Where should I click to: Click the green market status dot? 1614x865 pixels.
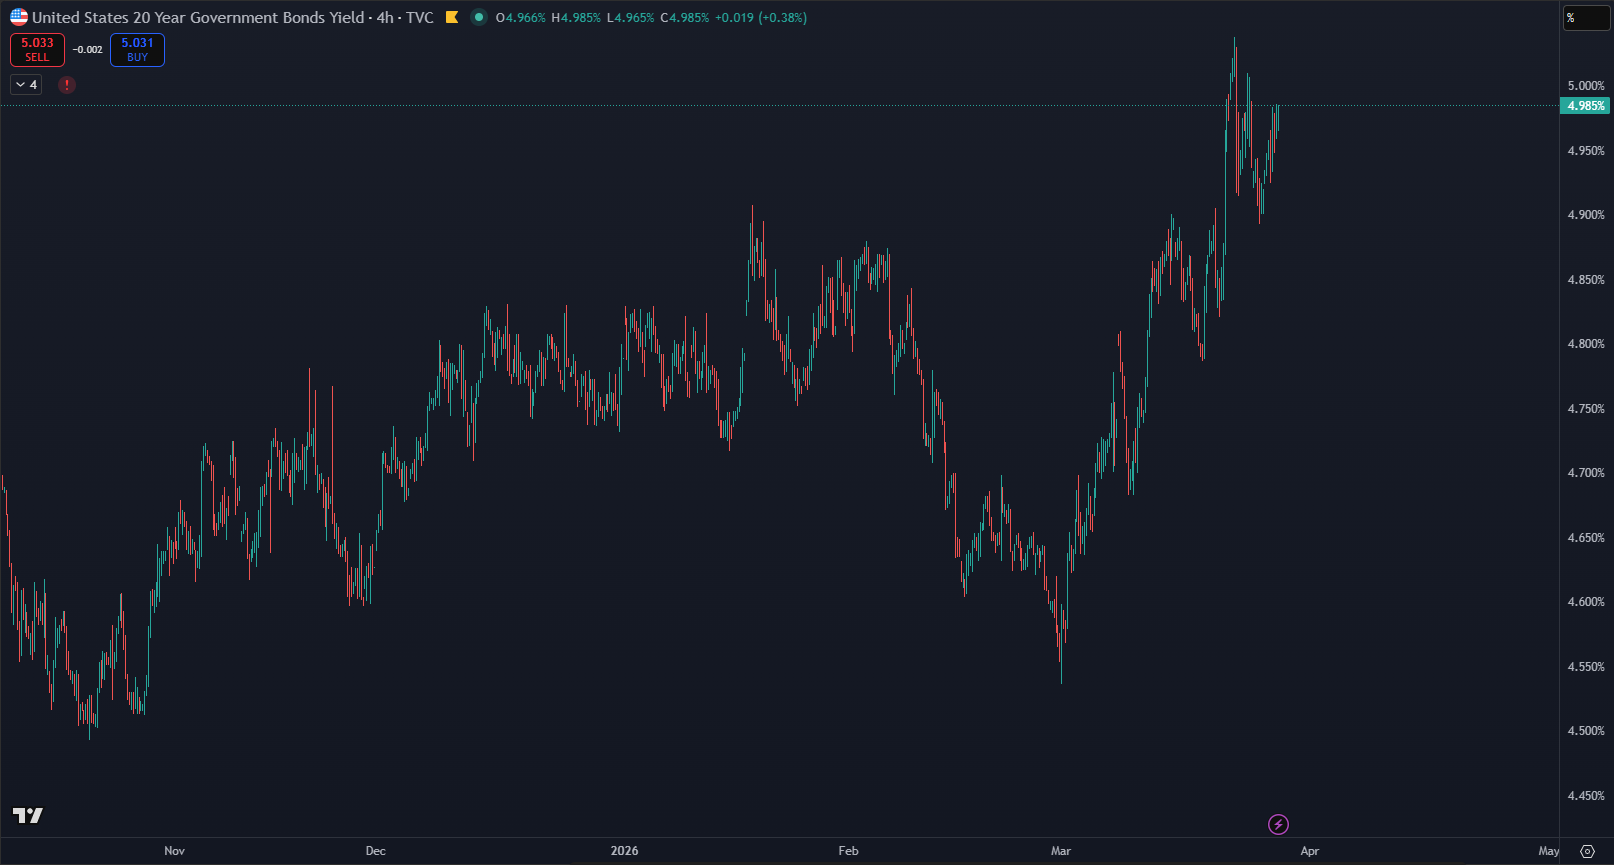(479, 17)
